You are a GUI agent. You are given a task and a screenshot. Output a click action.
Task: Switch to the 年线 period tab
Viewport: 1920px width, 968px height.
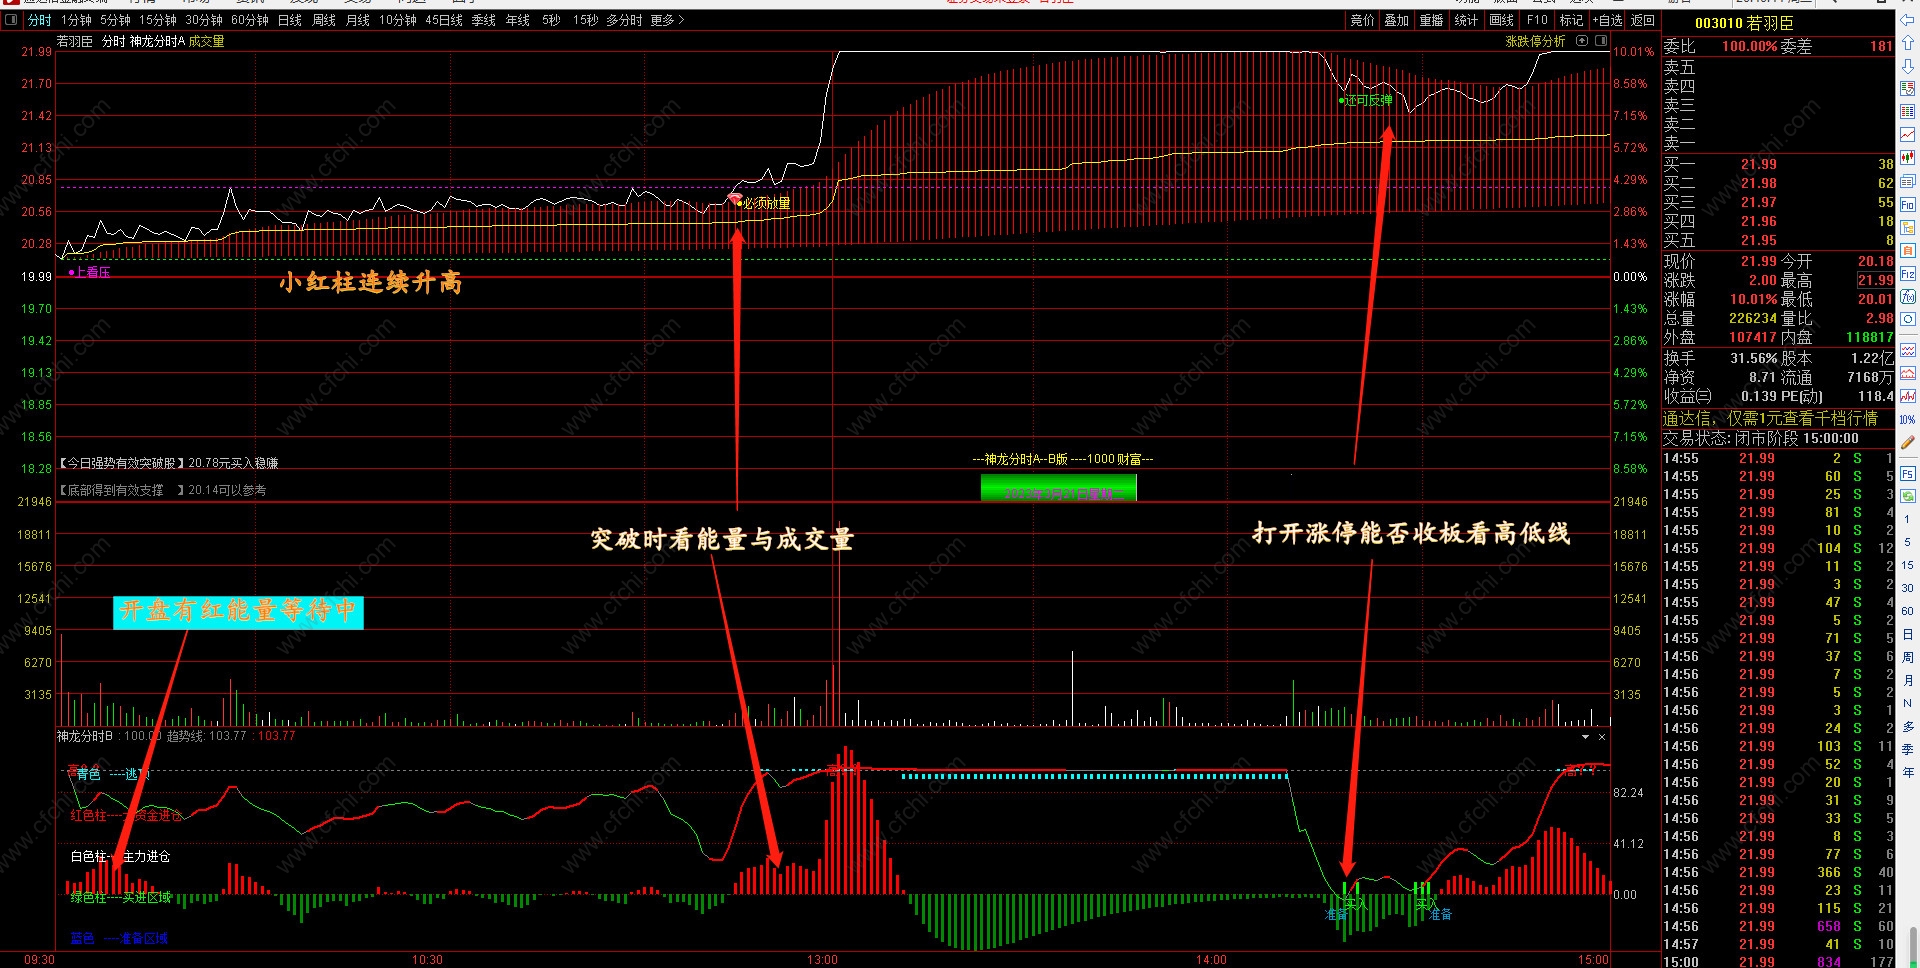coord(518,20)
